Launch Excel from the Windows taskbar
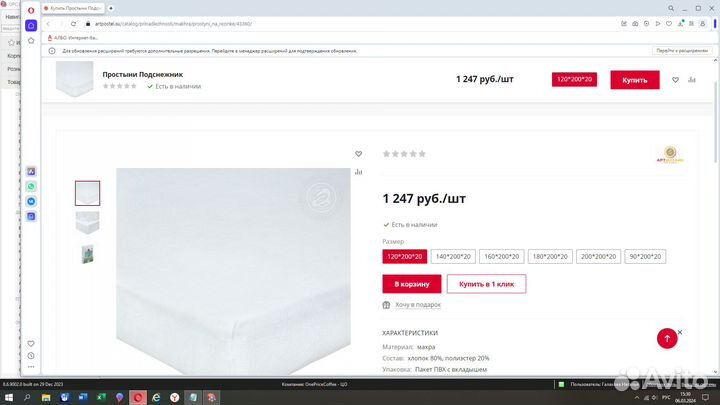 98,397
